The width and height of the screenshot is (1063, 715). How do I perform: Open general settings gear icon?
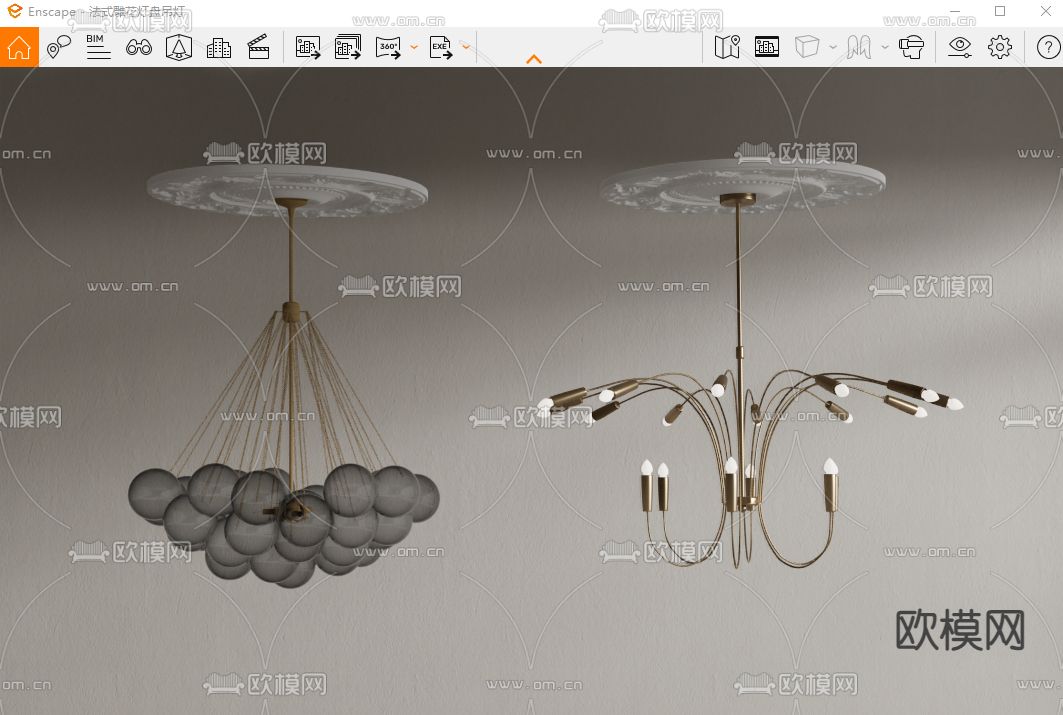pyautogui.click(x=1000, y=47)
